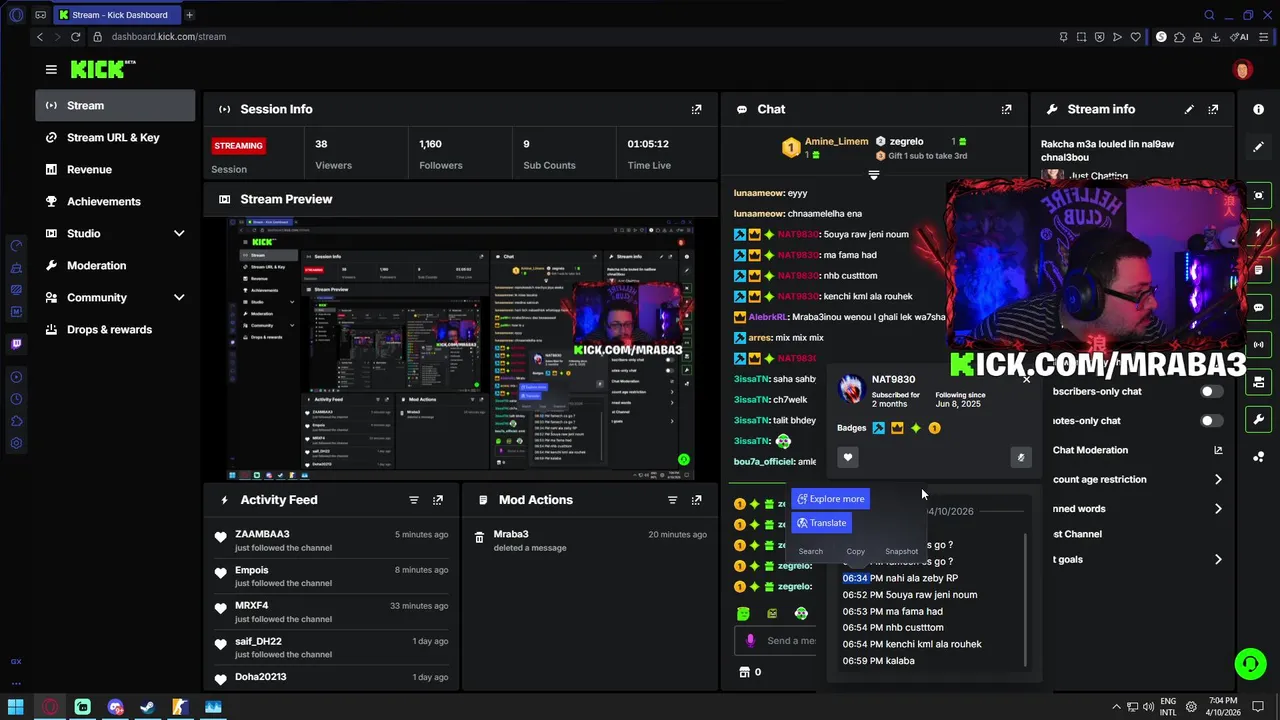Filter the Activity Feed list
This screenshot has width=1280, height=720.
coord(414,500)
